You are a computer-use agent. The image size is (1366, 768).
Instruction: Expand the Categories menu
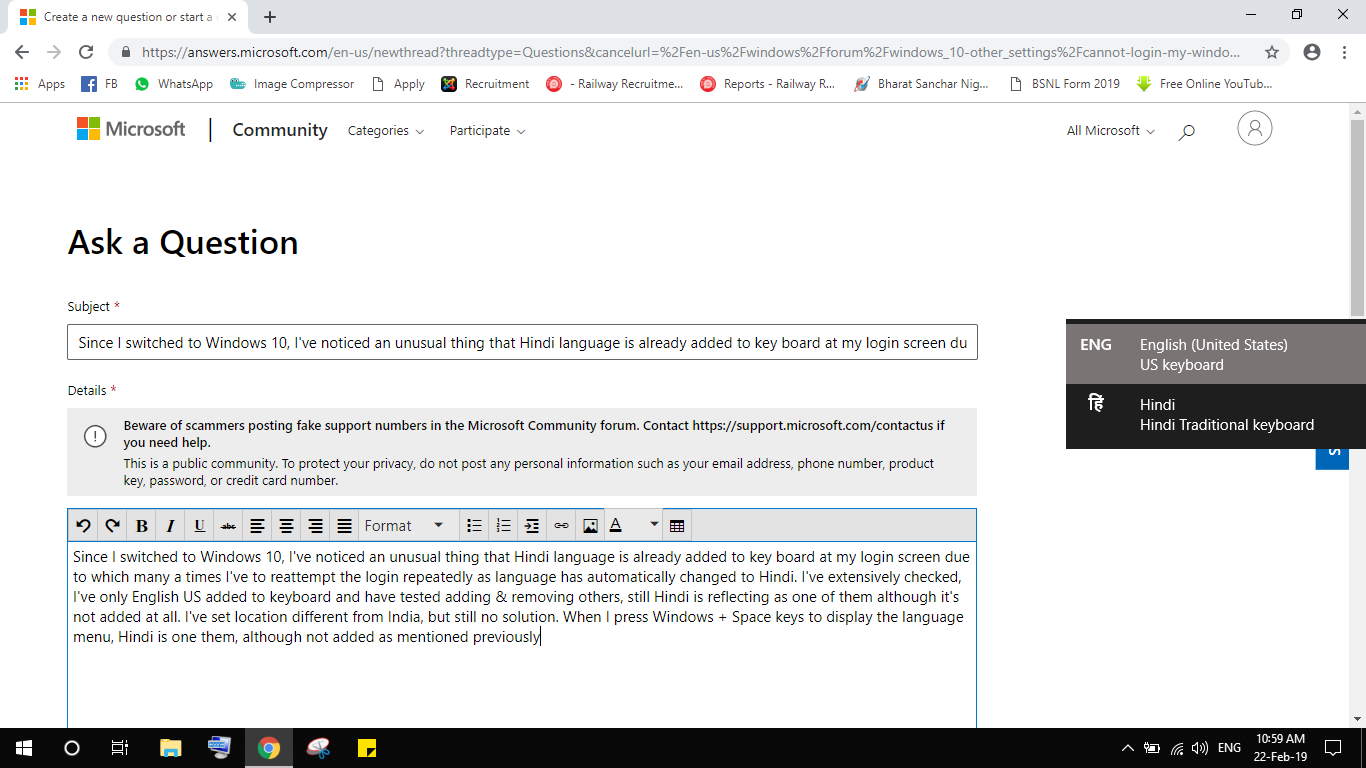385,131
